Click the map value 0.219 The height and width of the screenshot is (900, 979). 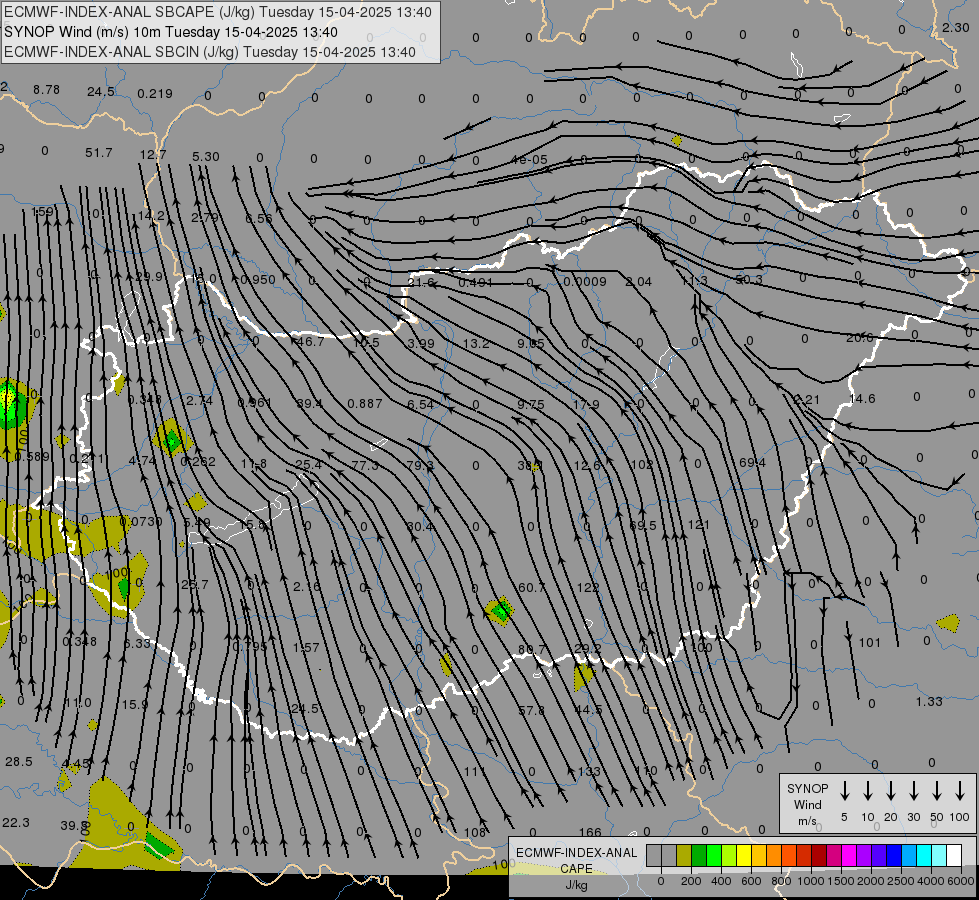pos(155,94)
